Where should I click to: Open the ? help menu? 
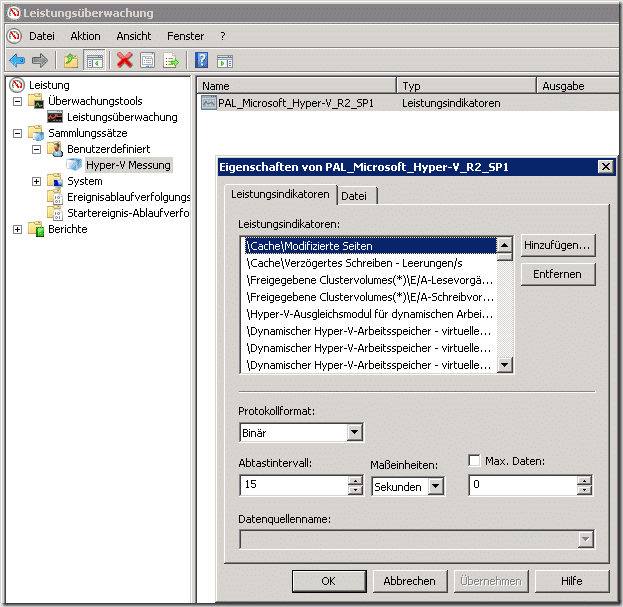[x=222, y=36]
